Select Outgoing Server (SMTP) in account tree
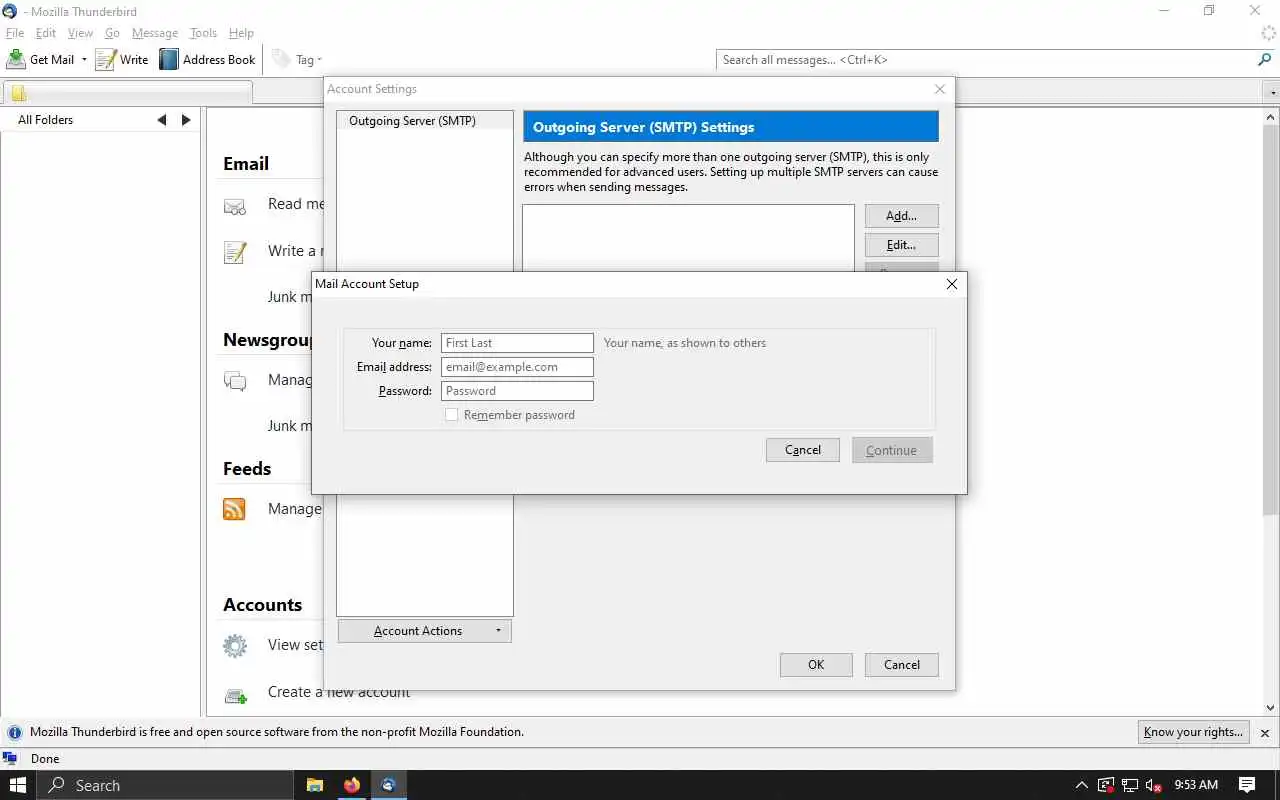 coord(412,121)
